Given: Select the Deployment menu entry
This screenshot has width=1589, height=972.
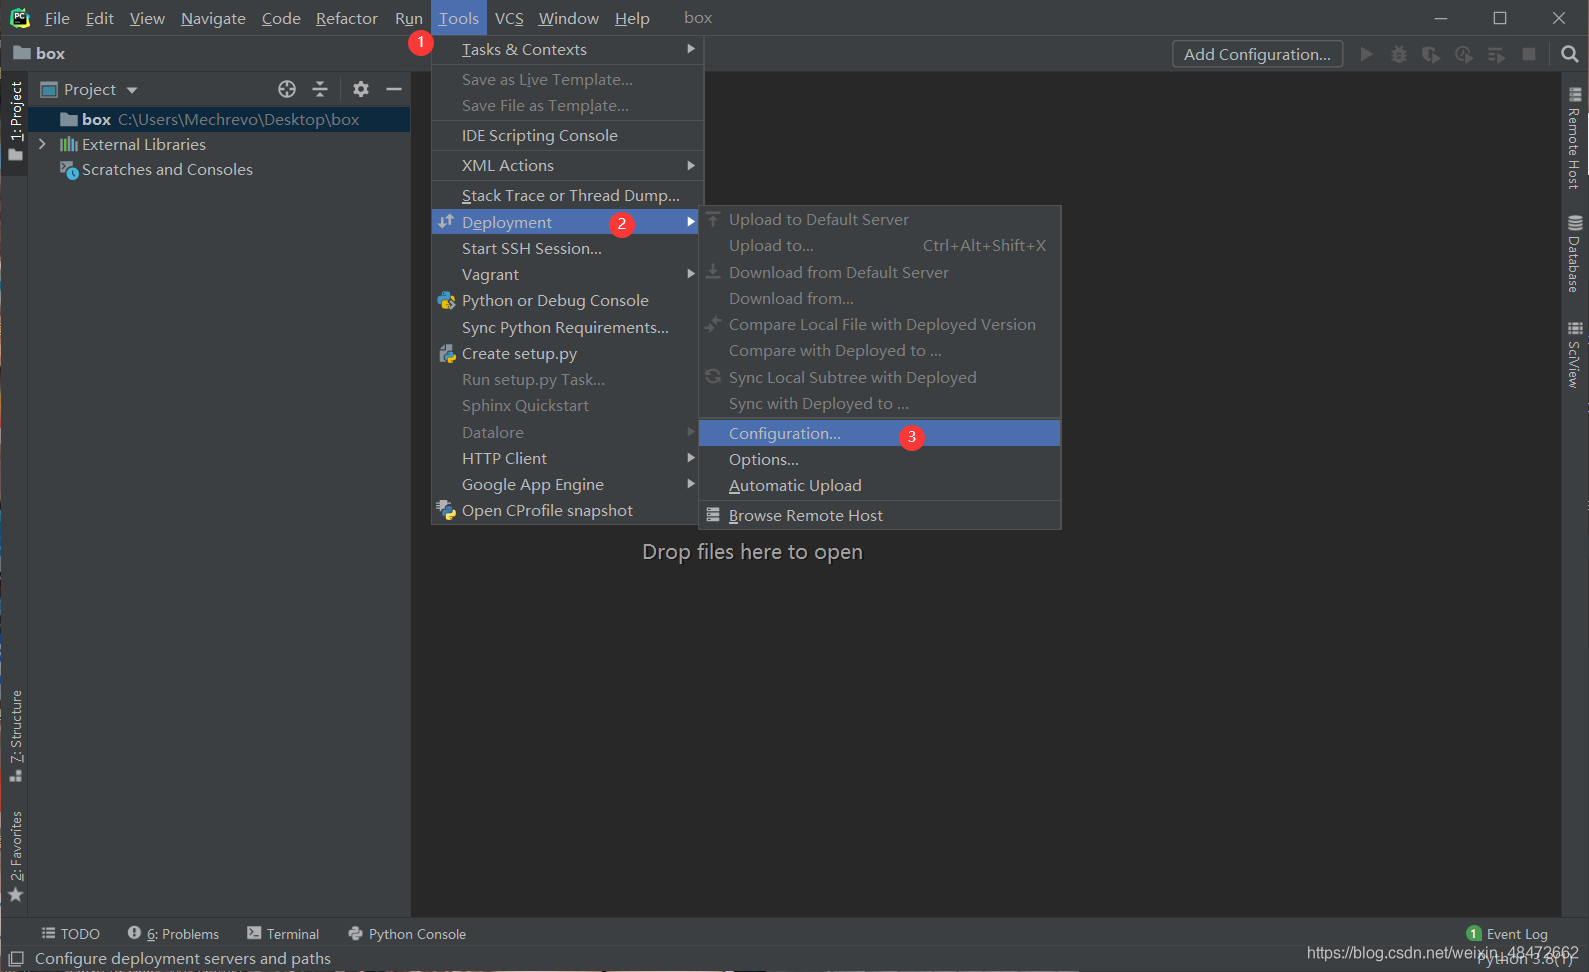Looking at the screenshot, I should tap(567, 222).
